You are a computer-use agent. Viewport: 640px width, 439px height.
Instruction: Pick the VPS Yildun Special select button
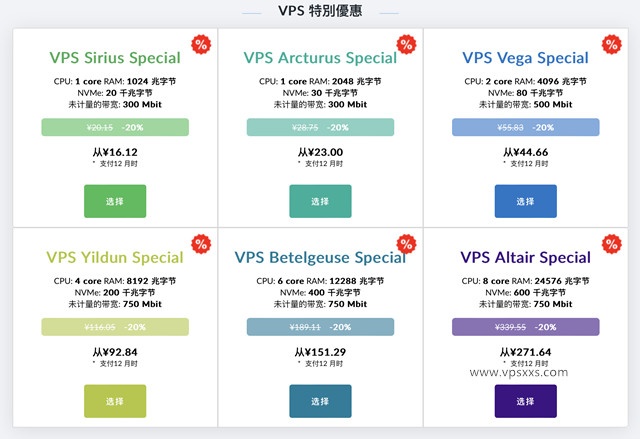coord(115,401)
